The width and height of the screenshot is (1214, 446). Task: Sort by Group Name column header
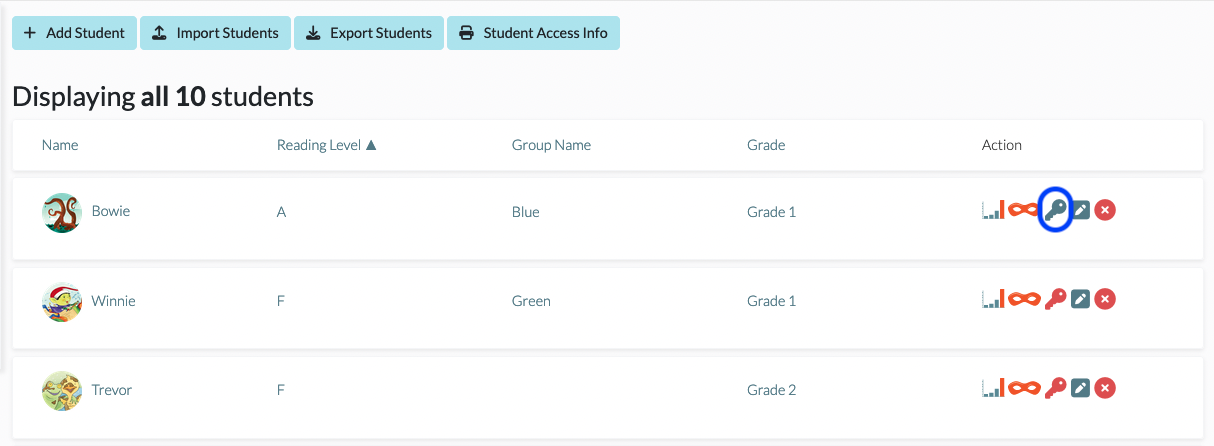pos(551,145)
